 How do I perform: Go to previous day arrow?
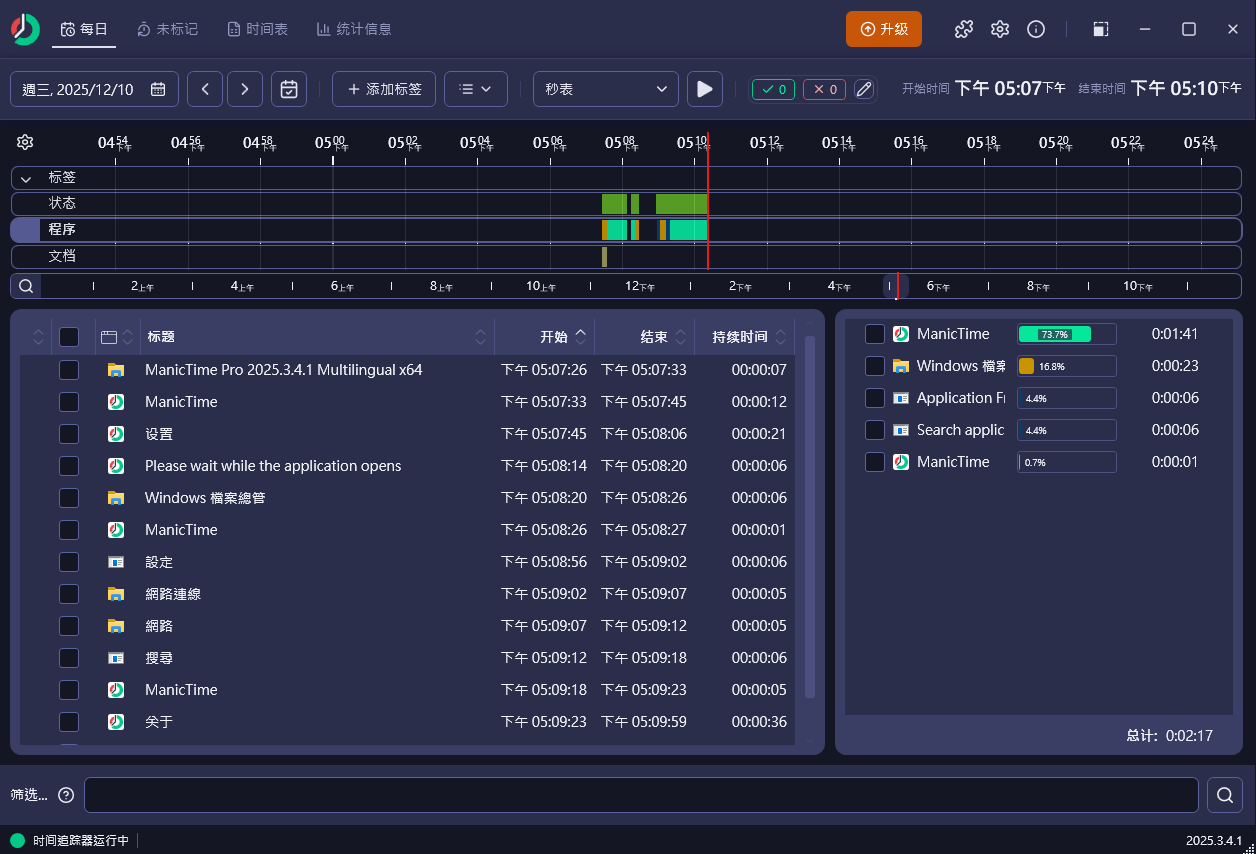coord(205,89)
